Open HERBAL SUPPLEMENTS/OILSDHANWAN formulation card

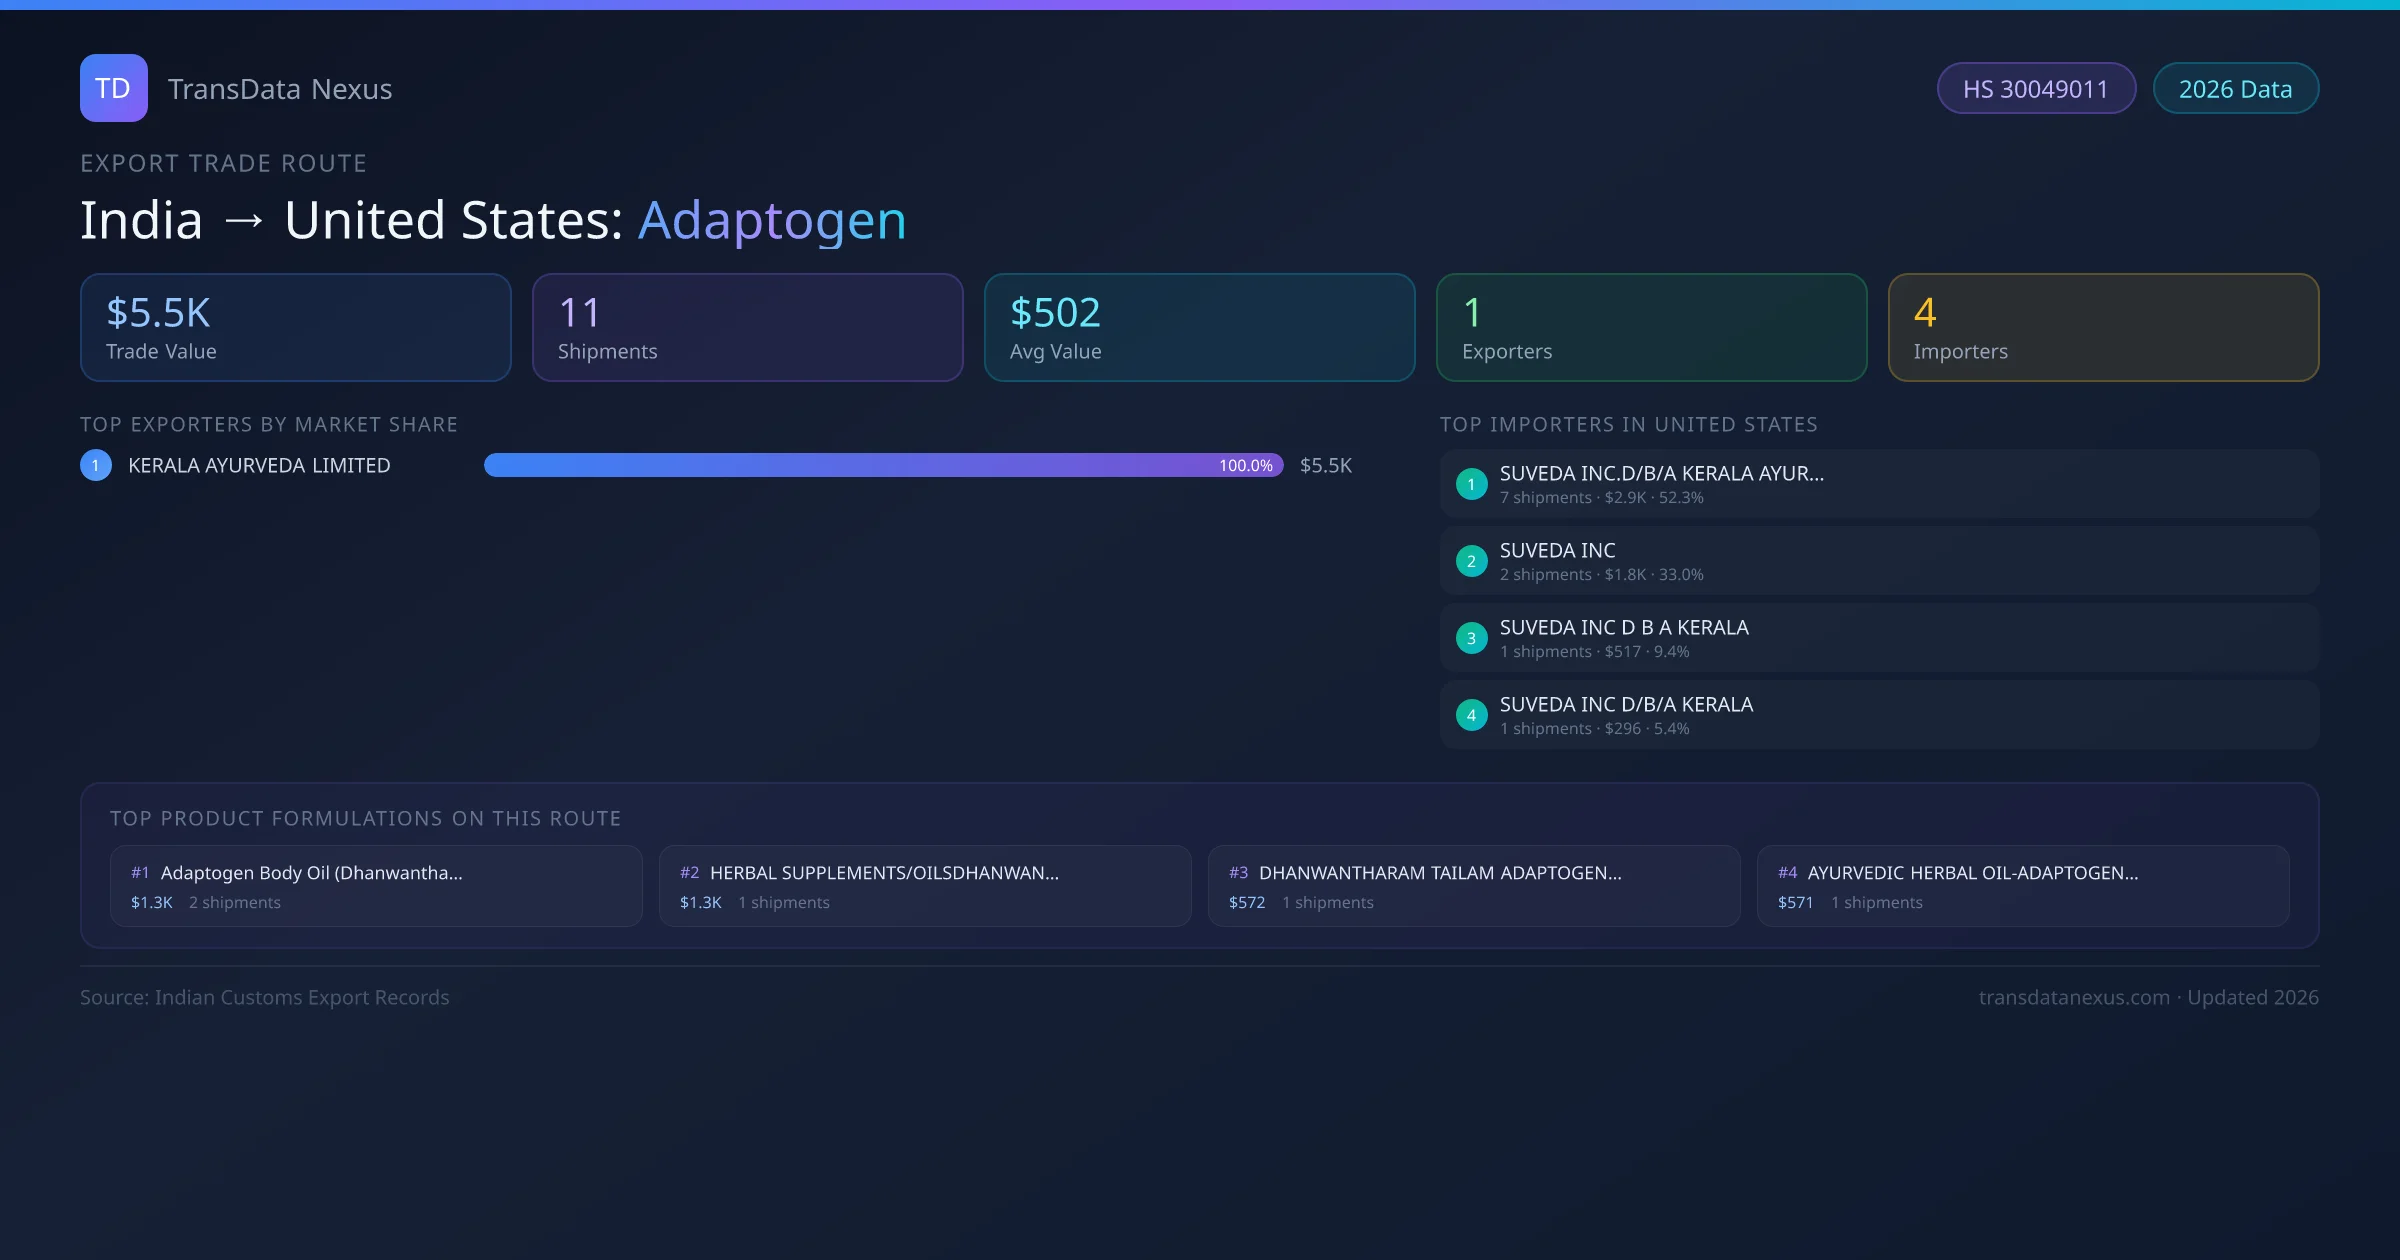[x=924, y=886]
